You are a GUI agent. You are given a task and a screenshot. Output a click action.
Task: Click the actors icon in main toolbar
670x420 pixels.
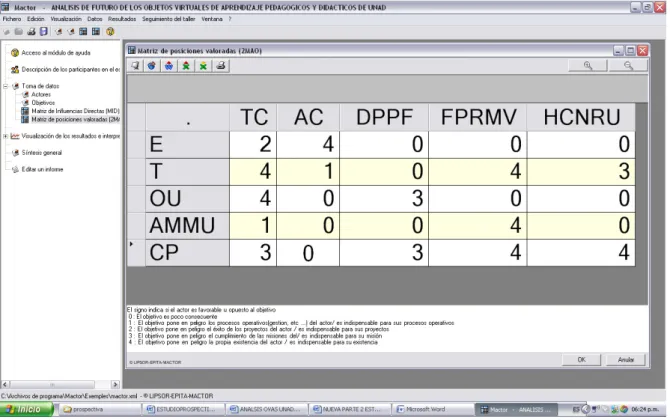tap(59, 32)
